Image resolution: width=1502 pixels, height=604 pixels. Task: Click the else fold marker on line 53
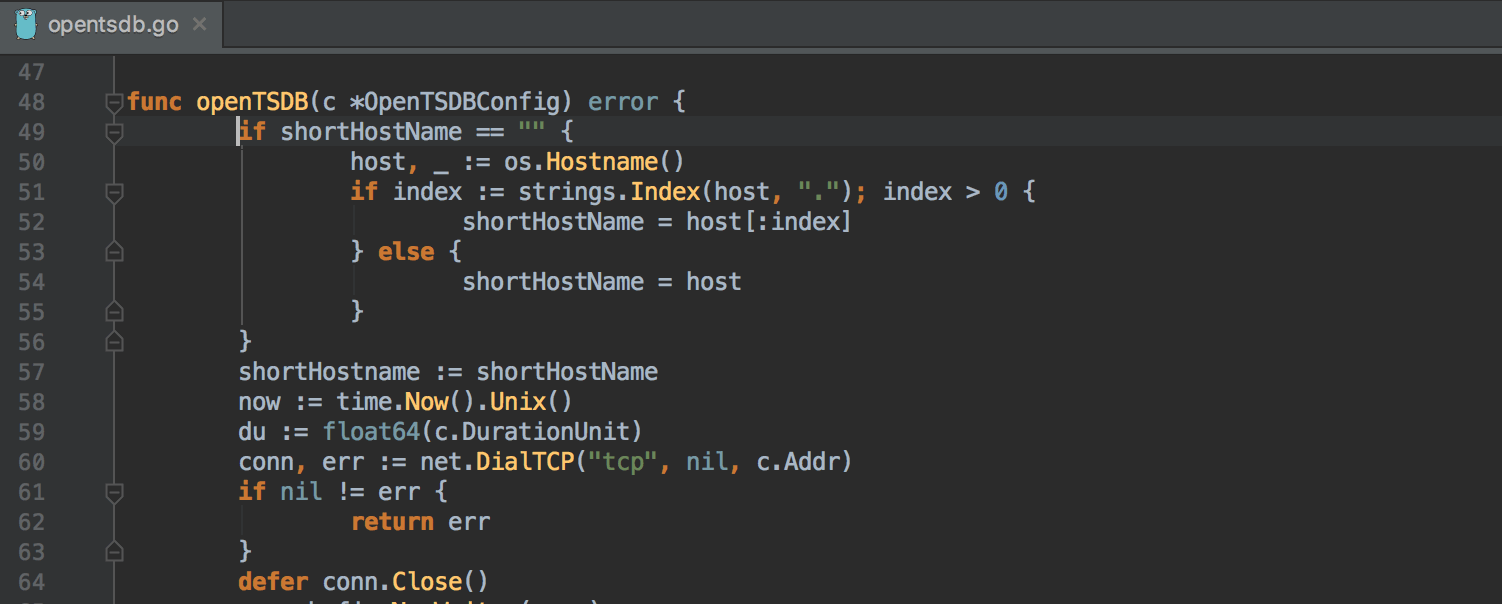click(x=114, y=252)
